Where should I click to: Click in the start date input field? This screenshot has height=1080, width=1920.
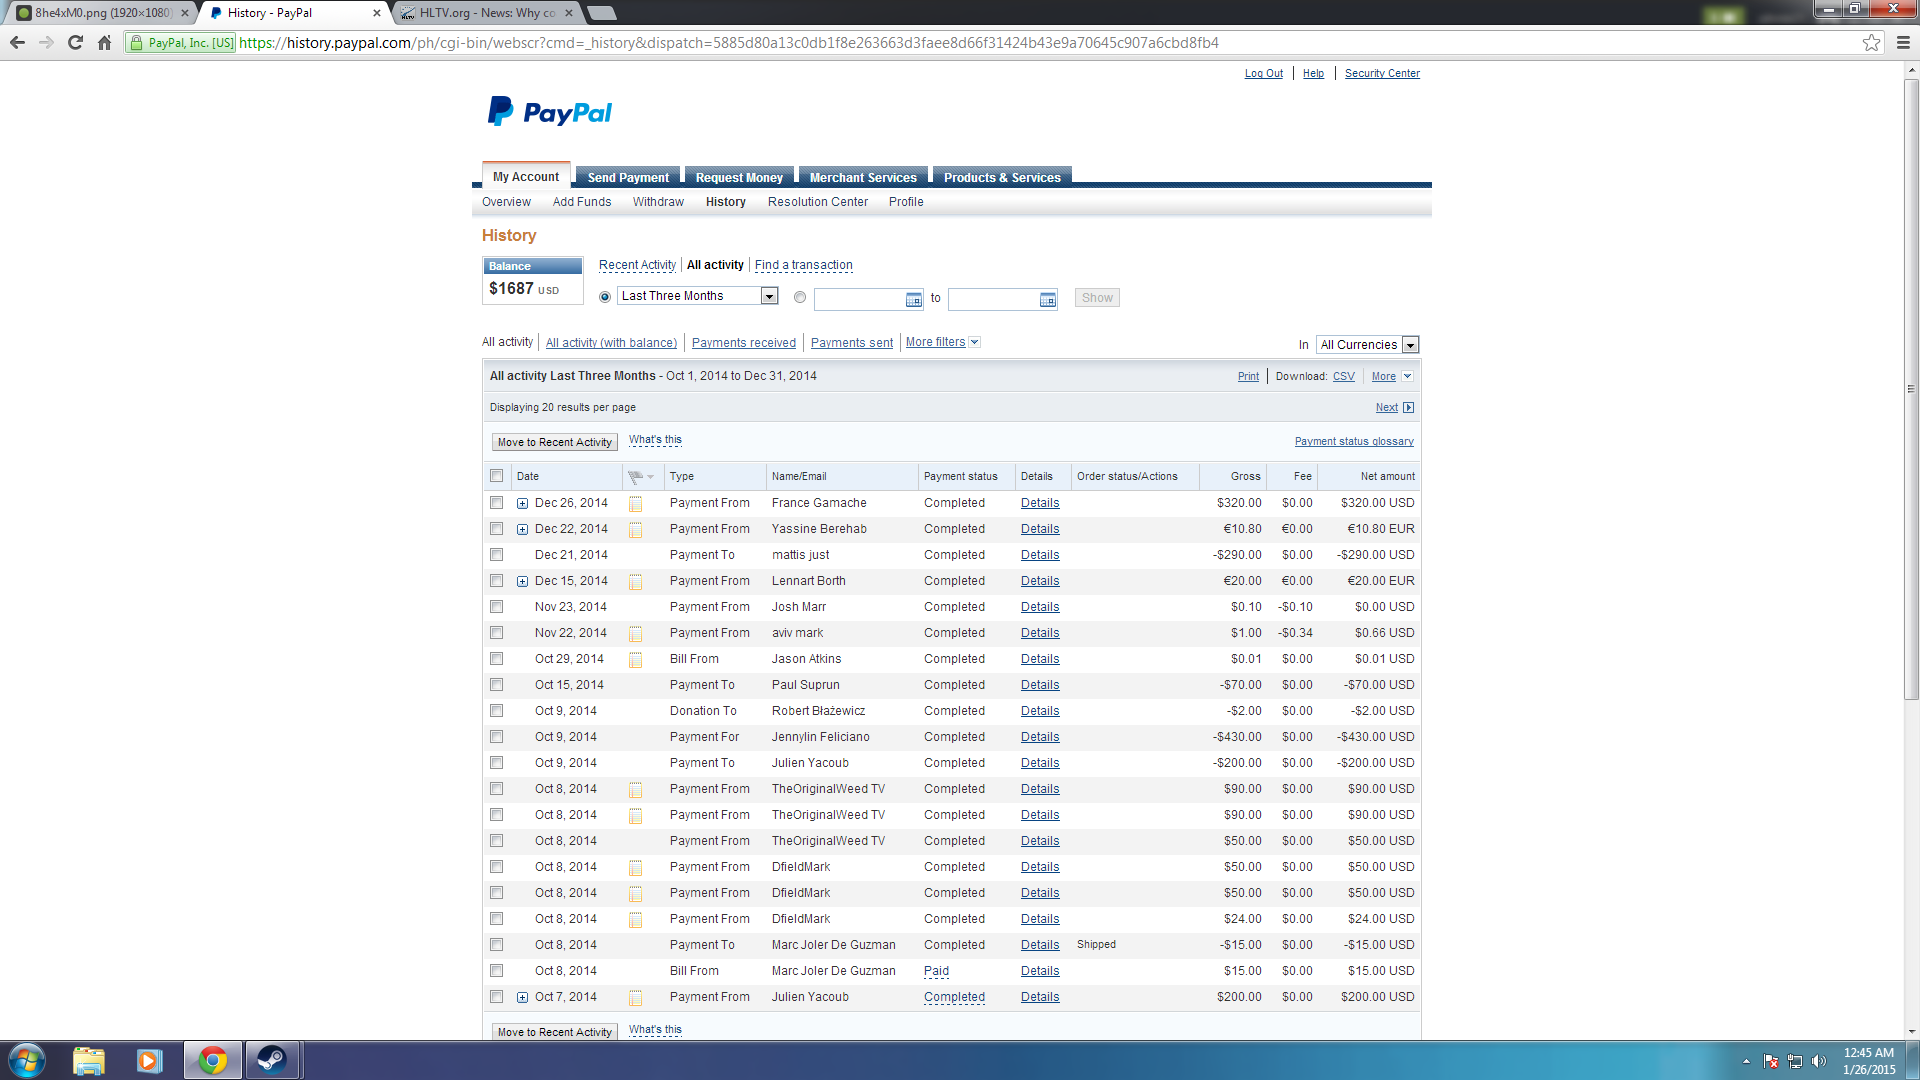coord(858,299)
